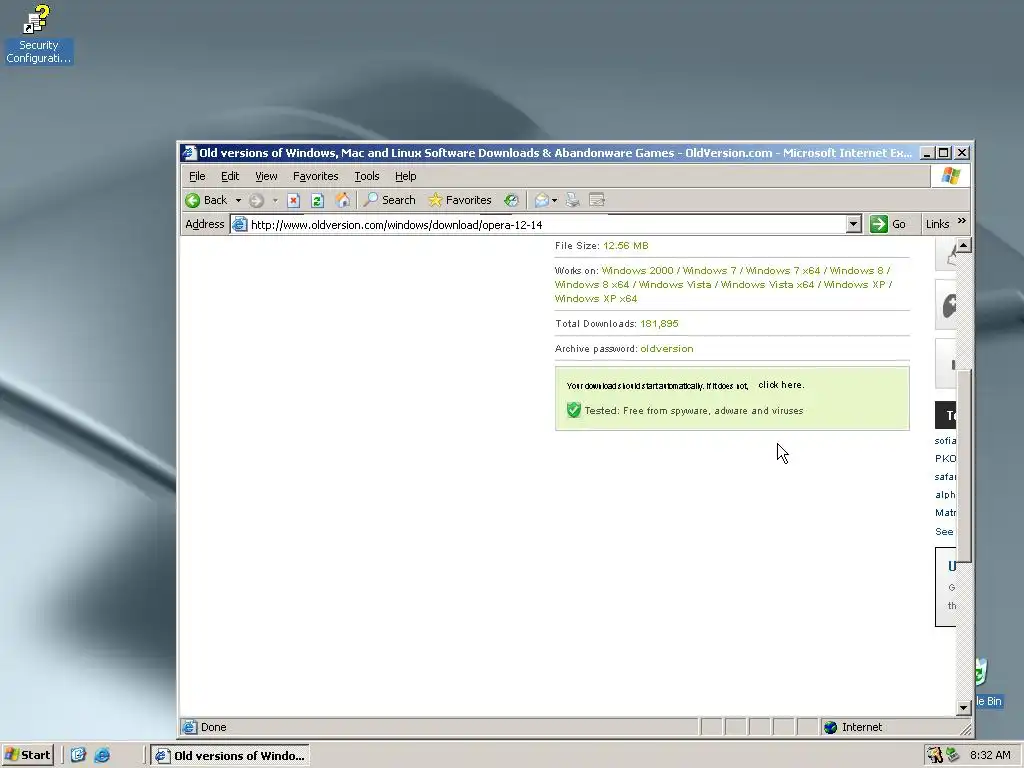Click the sofia sidebar link

pos(945,441)
